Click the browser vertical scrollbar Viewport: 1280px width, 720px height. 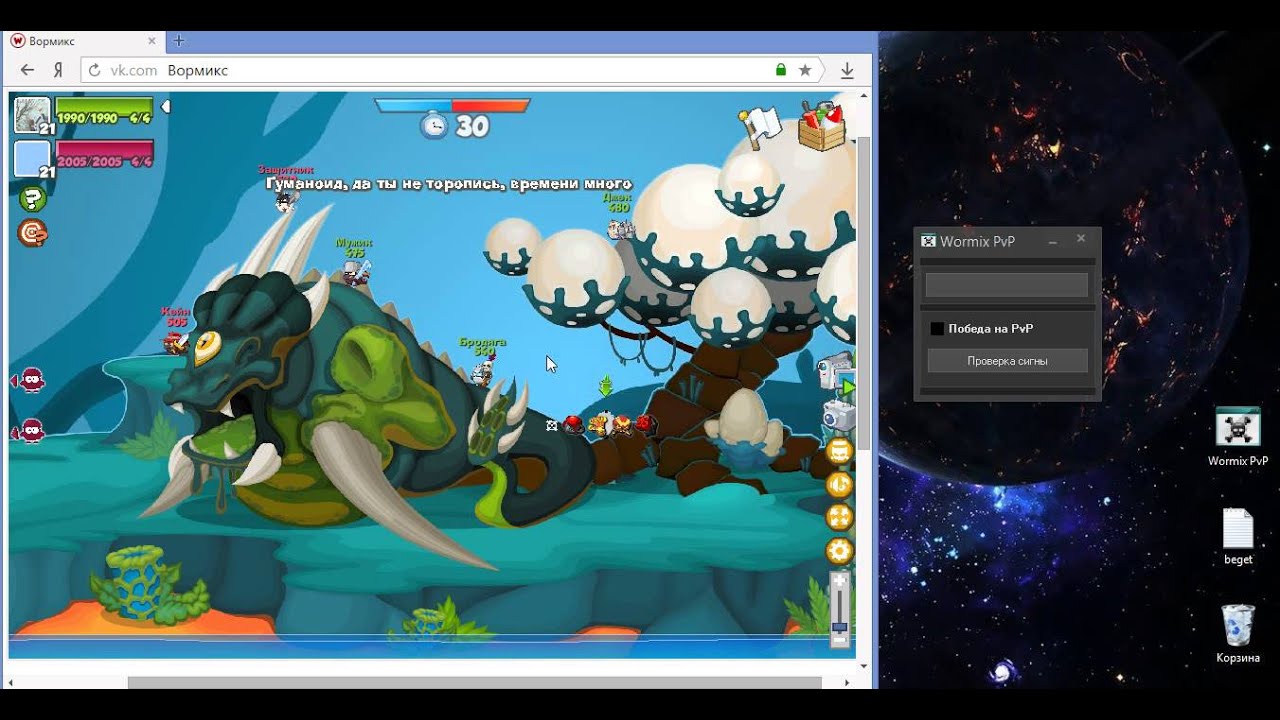tap(864, 295)
